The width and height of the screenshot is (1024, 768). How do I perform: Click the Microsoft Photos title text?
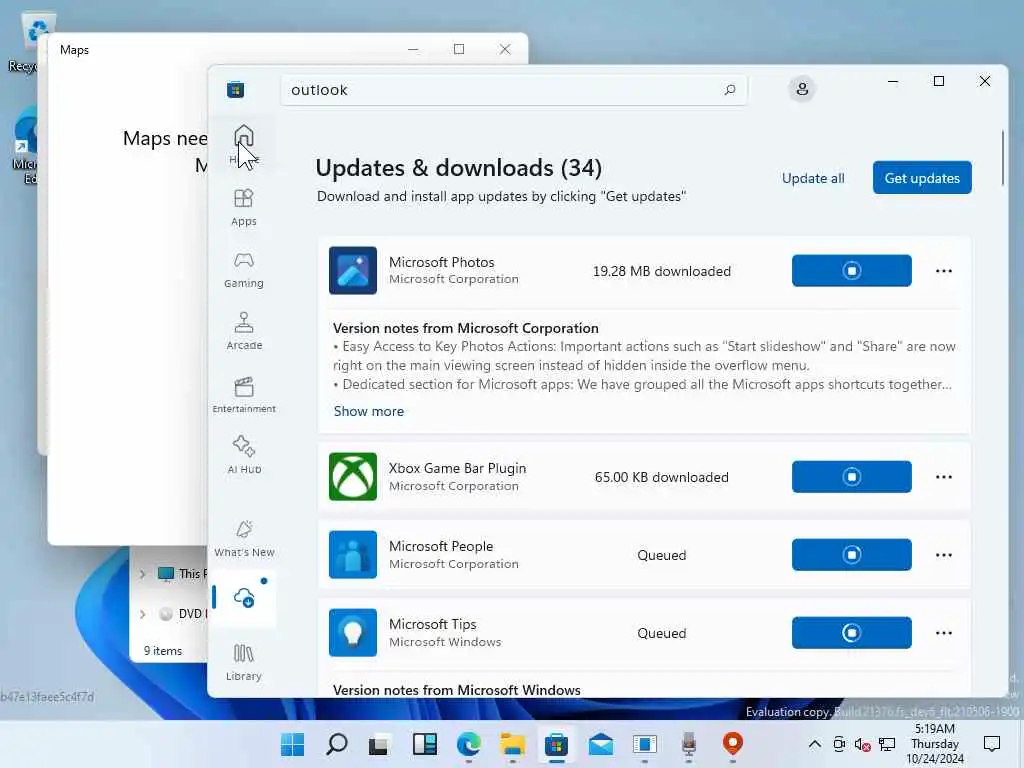coord(441,262)
